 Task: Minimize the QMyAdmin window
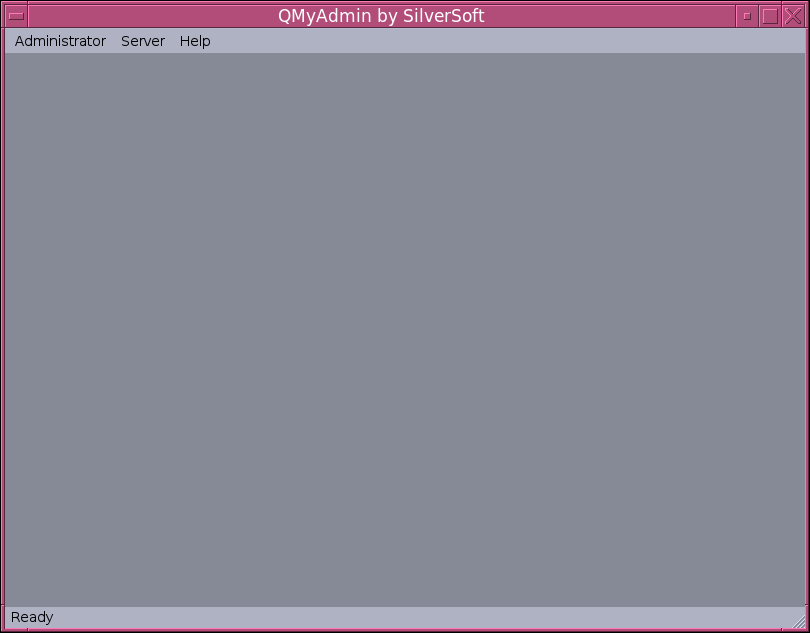coord(747,16)
